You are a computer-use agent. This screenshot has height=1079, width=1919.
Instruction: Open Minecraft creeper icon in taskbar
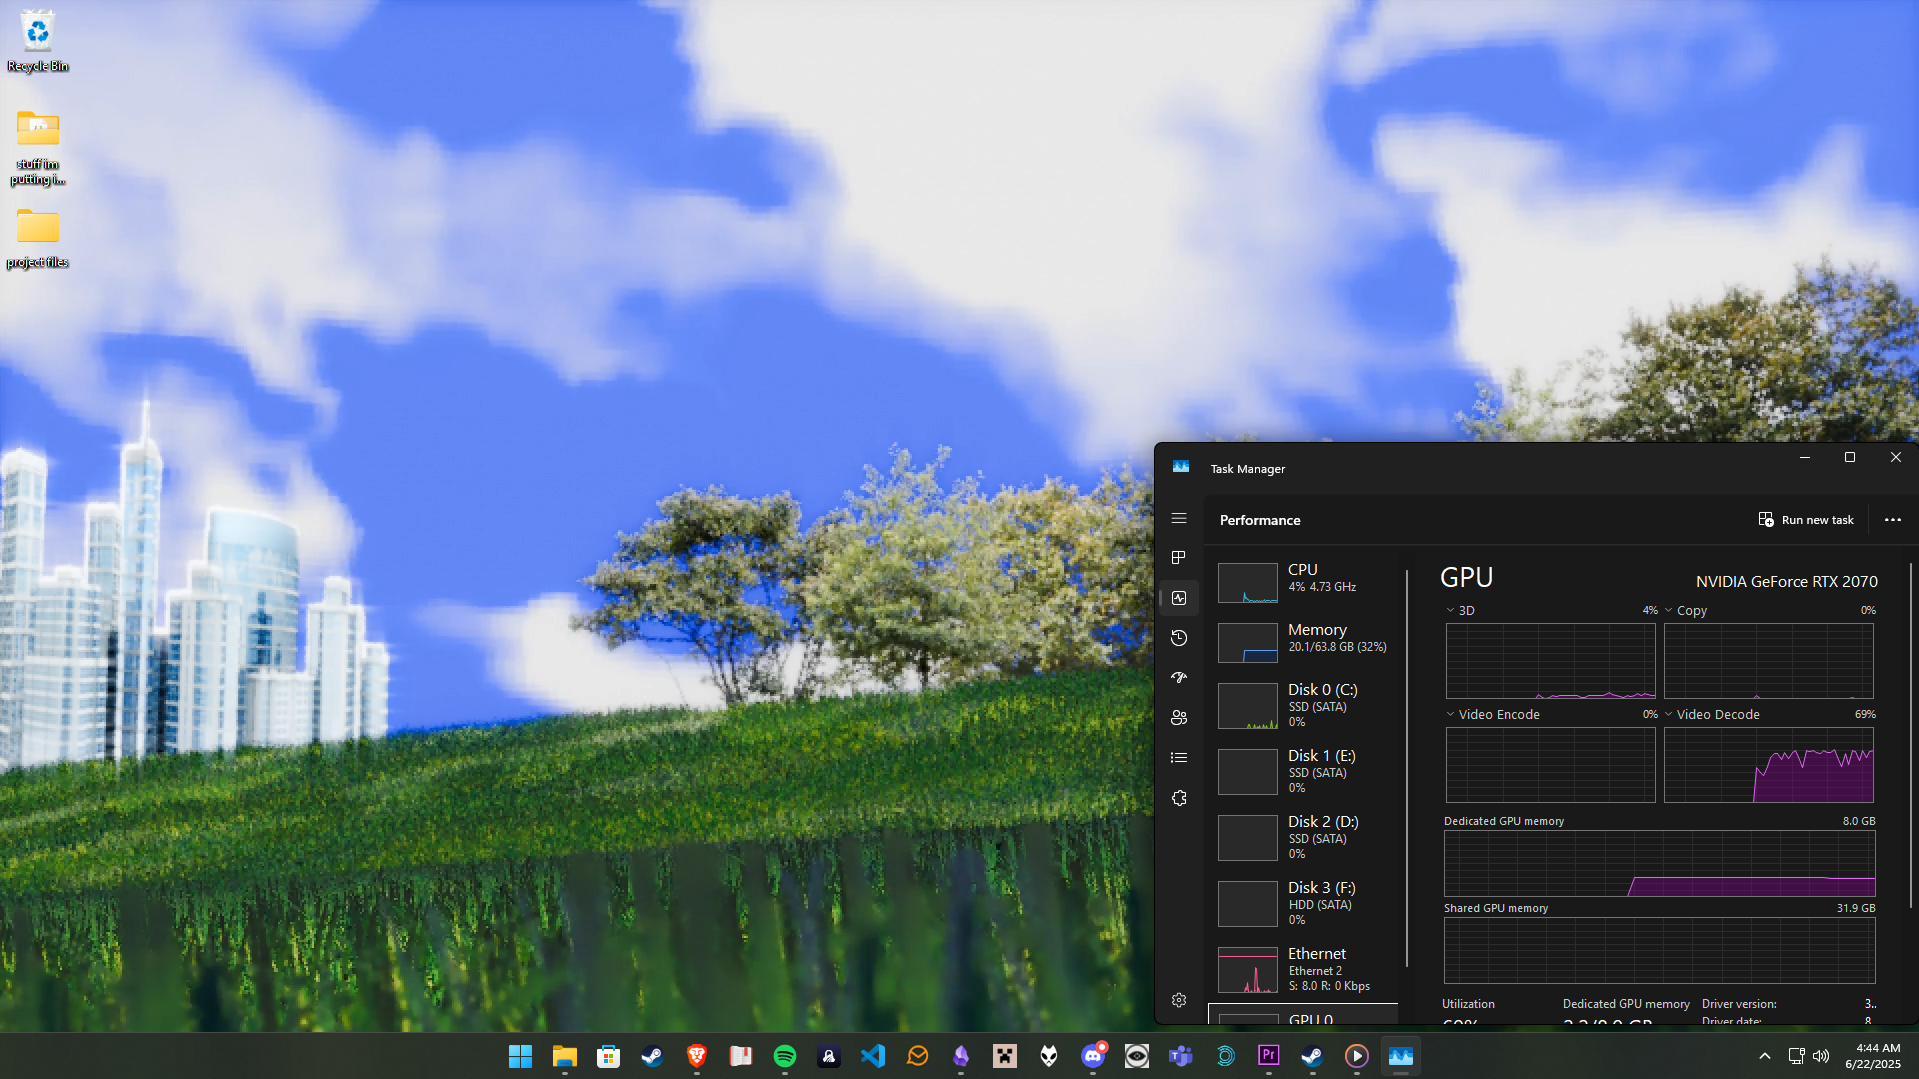coord(1005,1056)
